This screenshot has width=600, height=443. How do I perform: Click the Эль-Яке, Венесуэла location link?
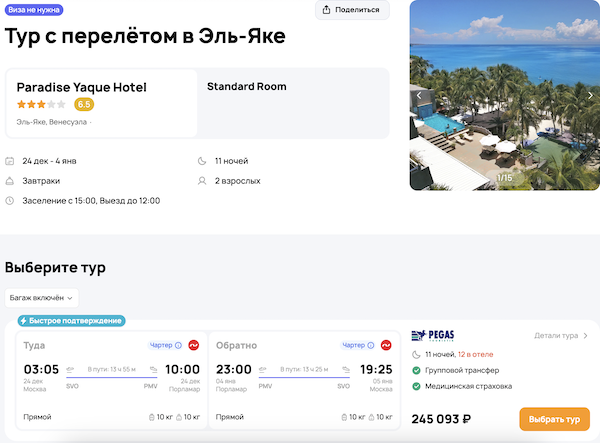click(x=52, y=122)
